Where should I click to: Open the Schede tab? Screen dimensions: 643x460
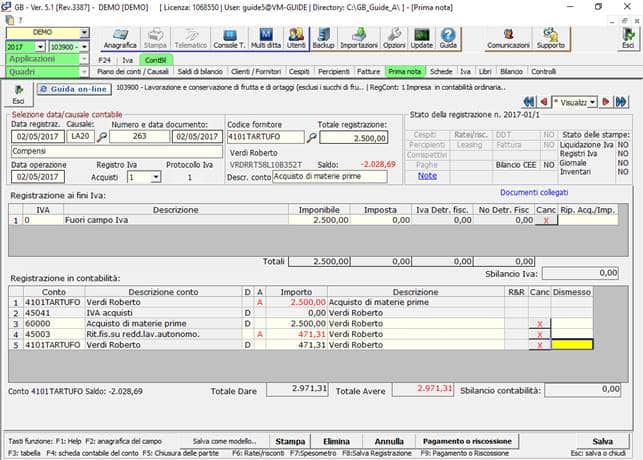tap(441, 72)
